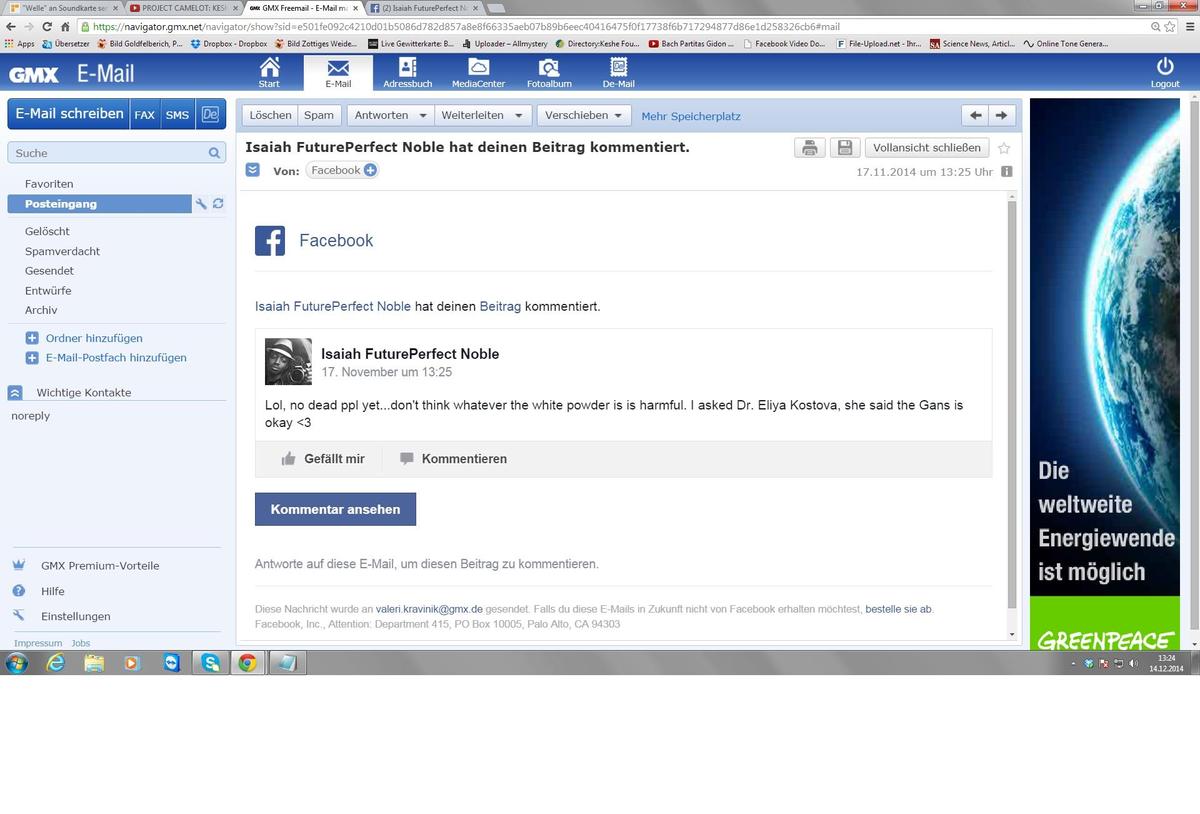The image size is (1200, 814).
Task: Click in the Suche search field
Action: coord(116,153)
